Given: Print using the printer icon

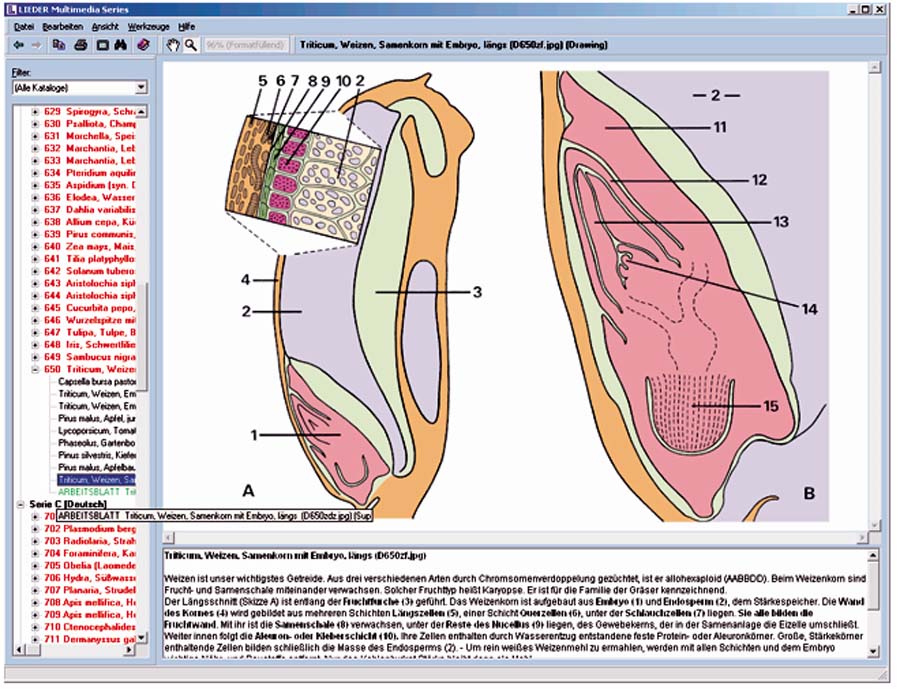Looking at the screenshot, I should pos(81,45).
